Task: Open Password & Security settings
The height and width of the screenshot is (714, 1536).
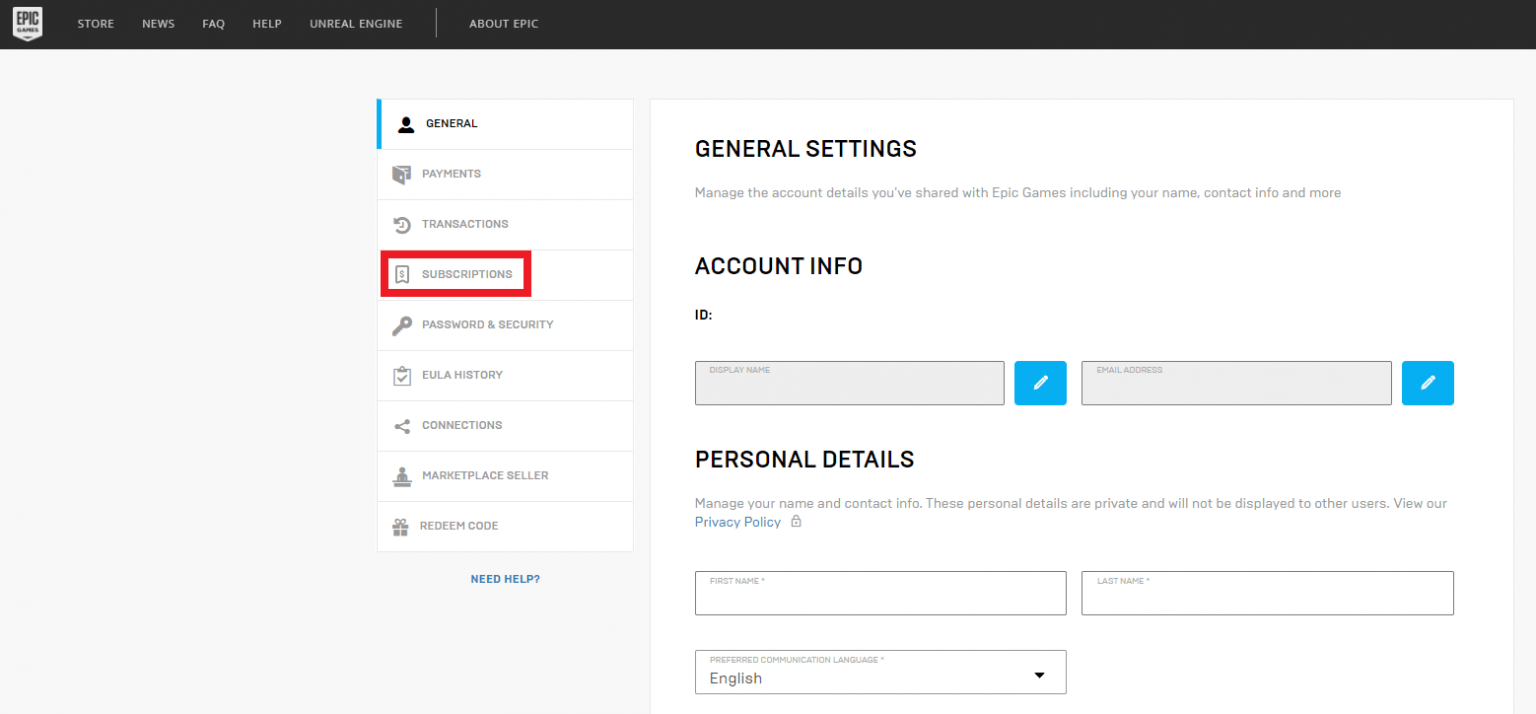Action: point(505,325)
